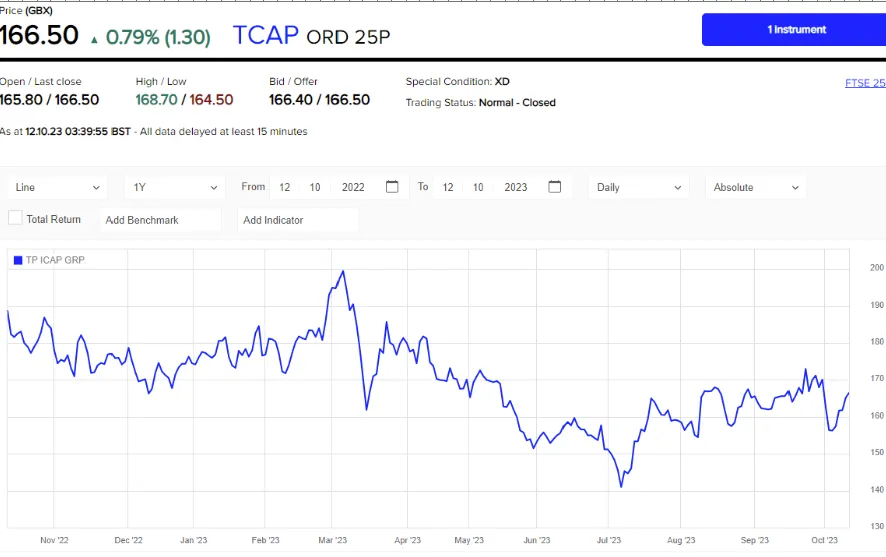Click the Add Benchmark field
Screen dimensions: 886x557
pyautogui.click(x=161, y=220)
